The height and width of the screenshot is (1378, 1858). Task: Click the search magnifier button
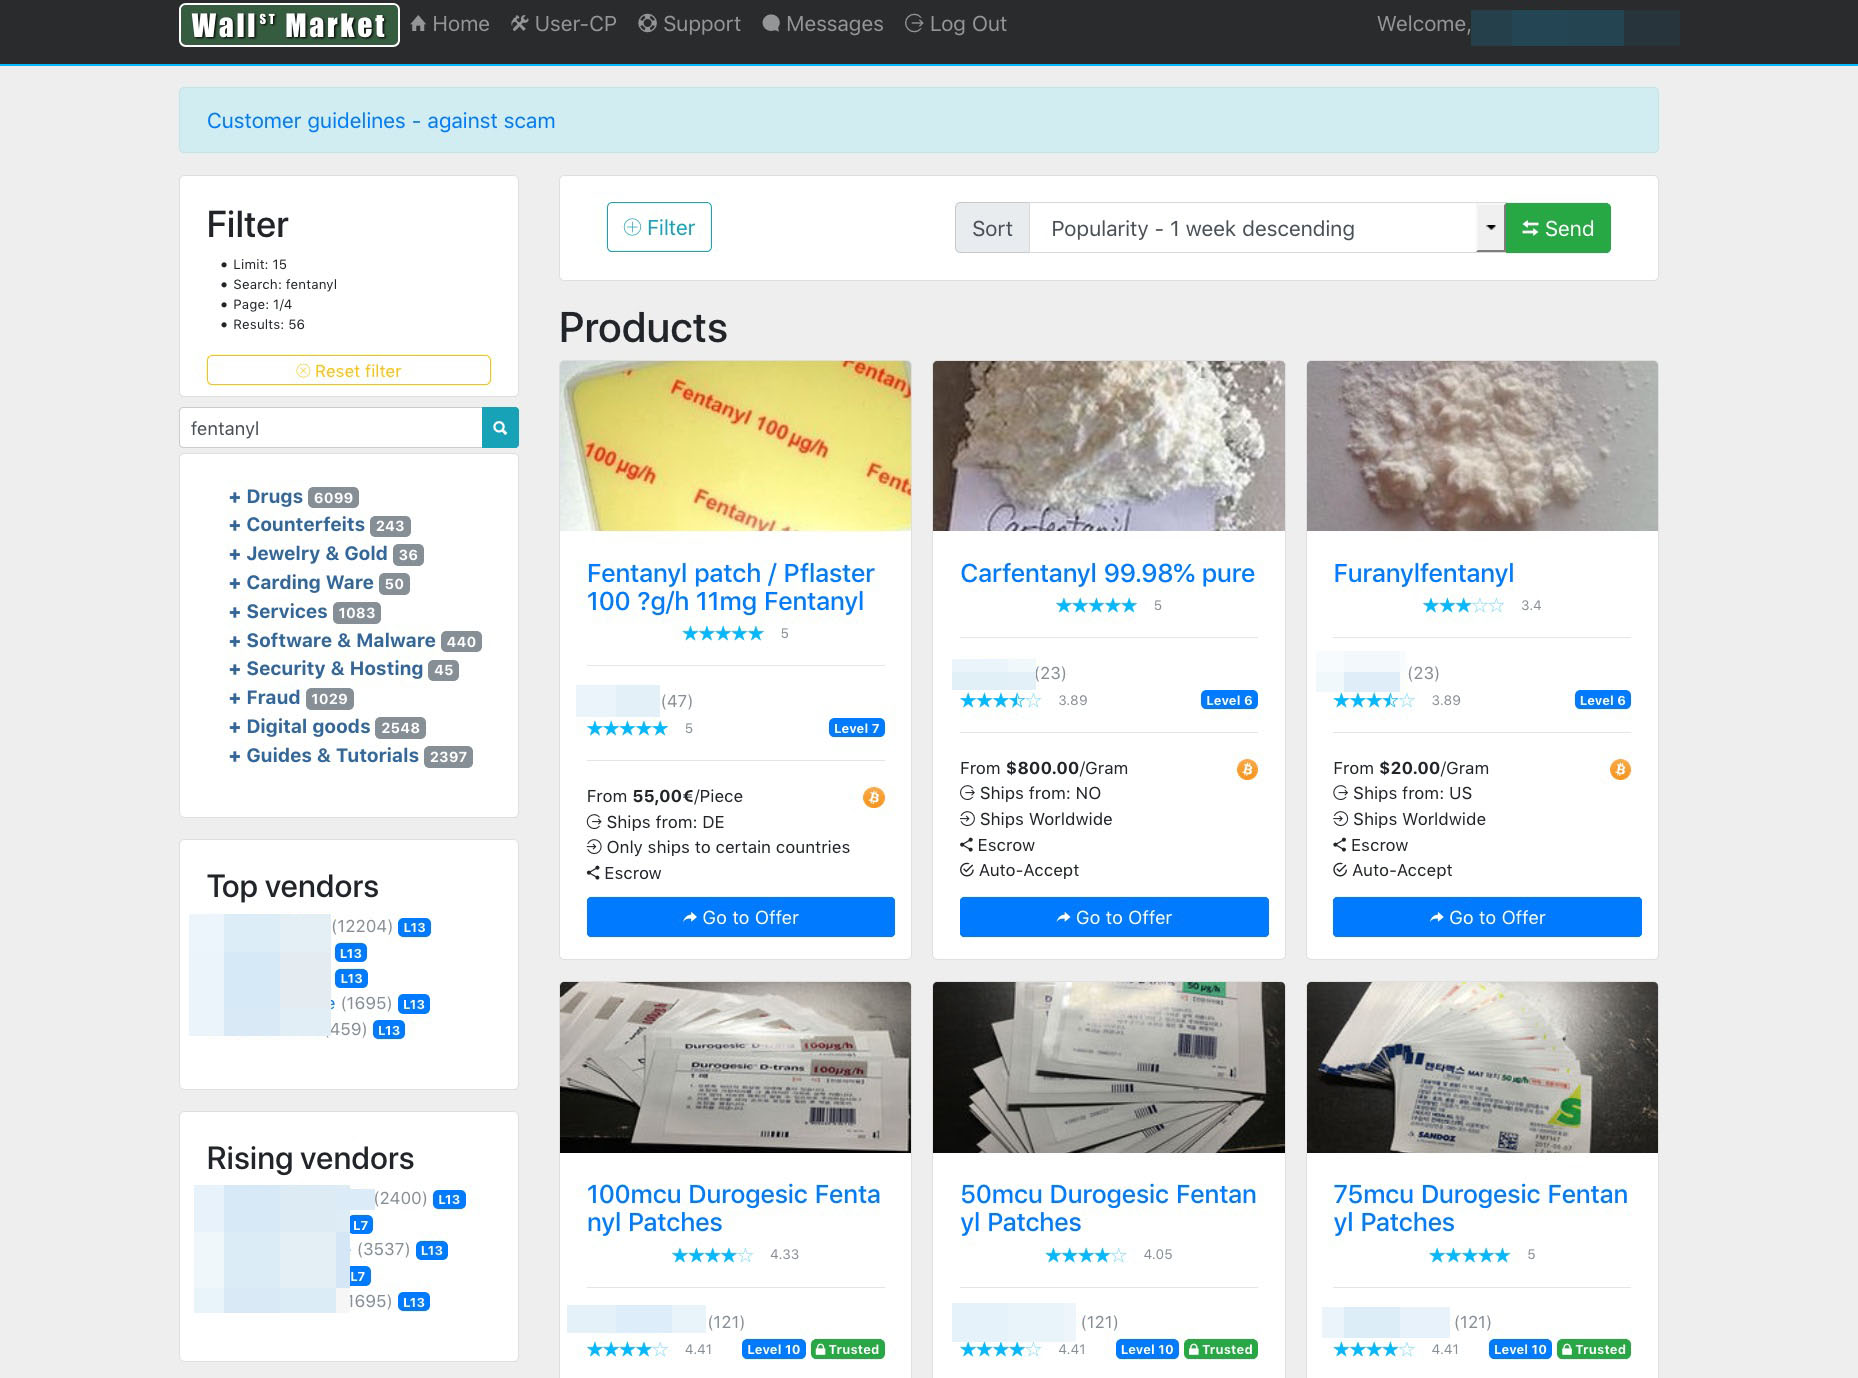pyautogui.click(x=500, y=428)
